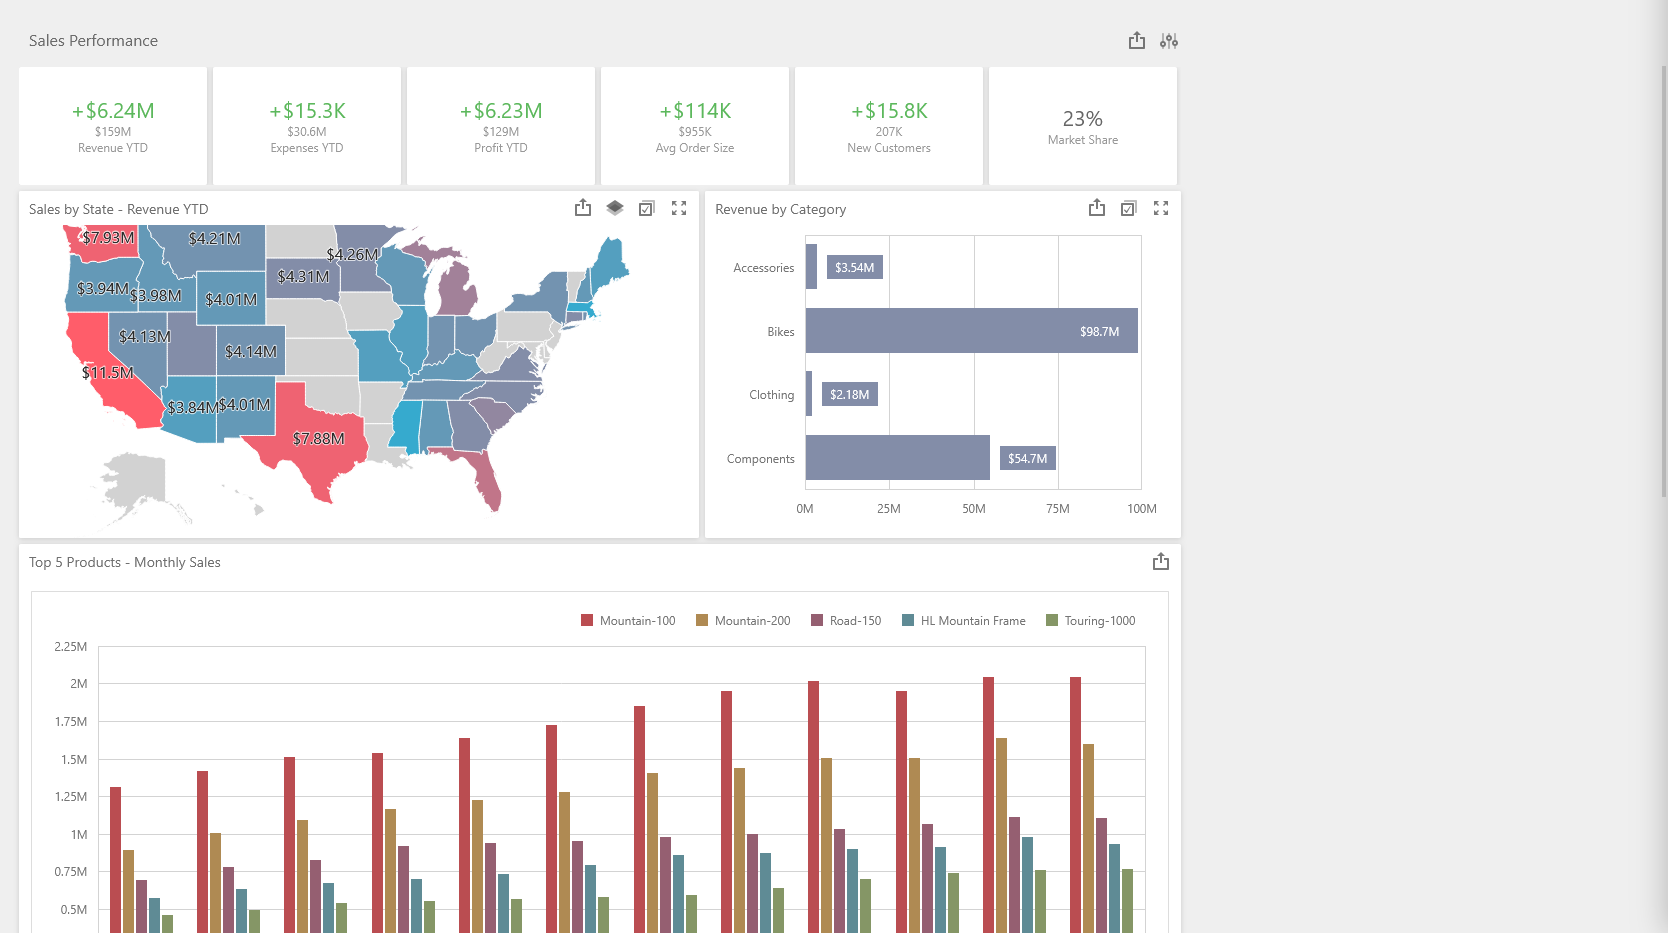Export the Sales by State map
Screen dimensions: 1668x933
583,208
